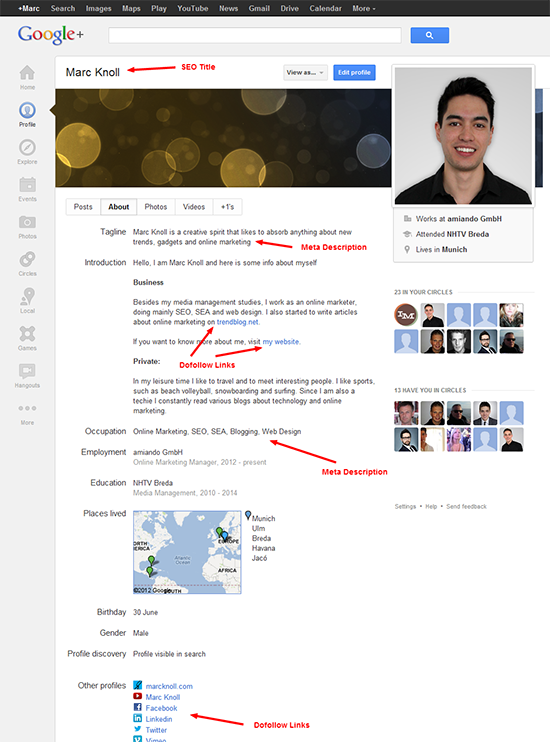Open Calendar in the top bar

[x=326, y=8]
